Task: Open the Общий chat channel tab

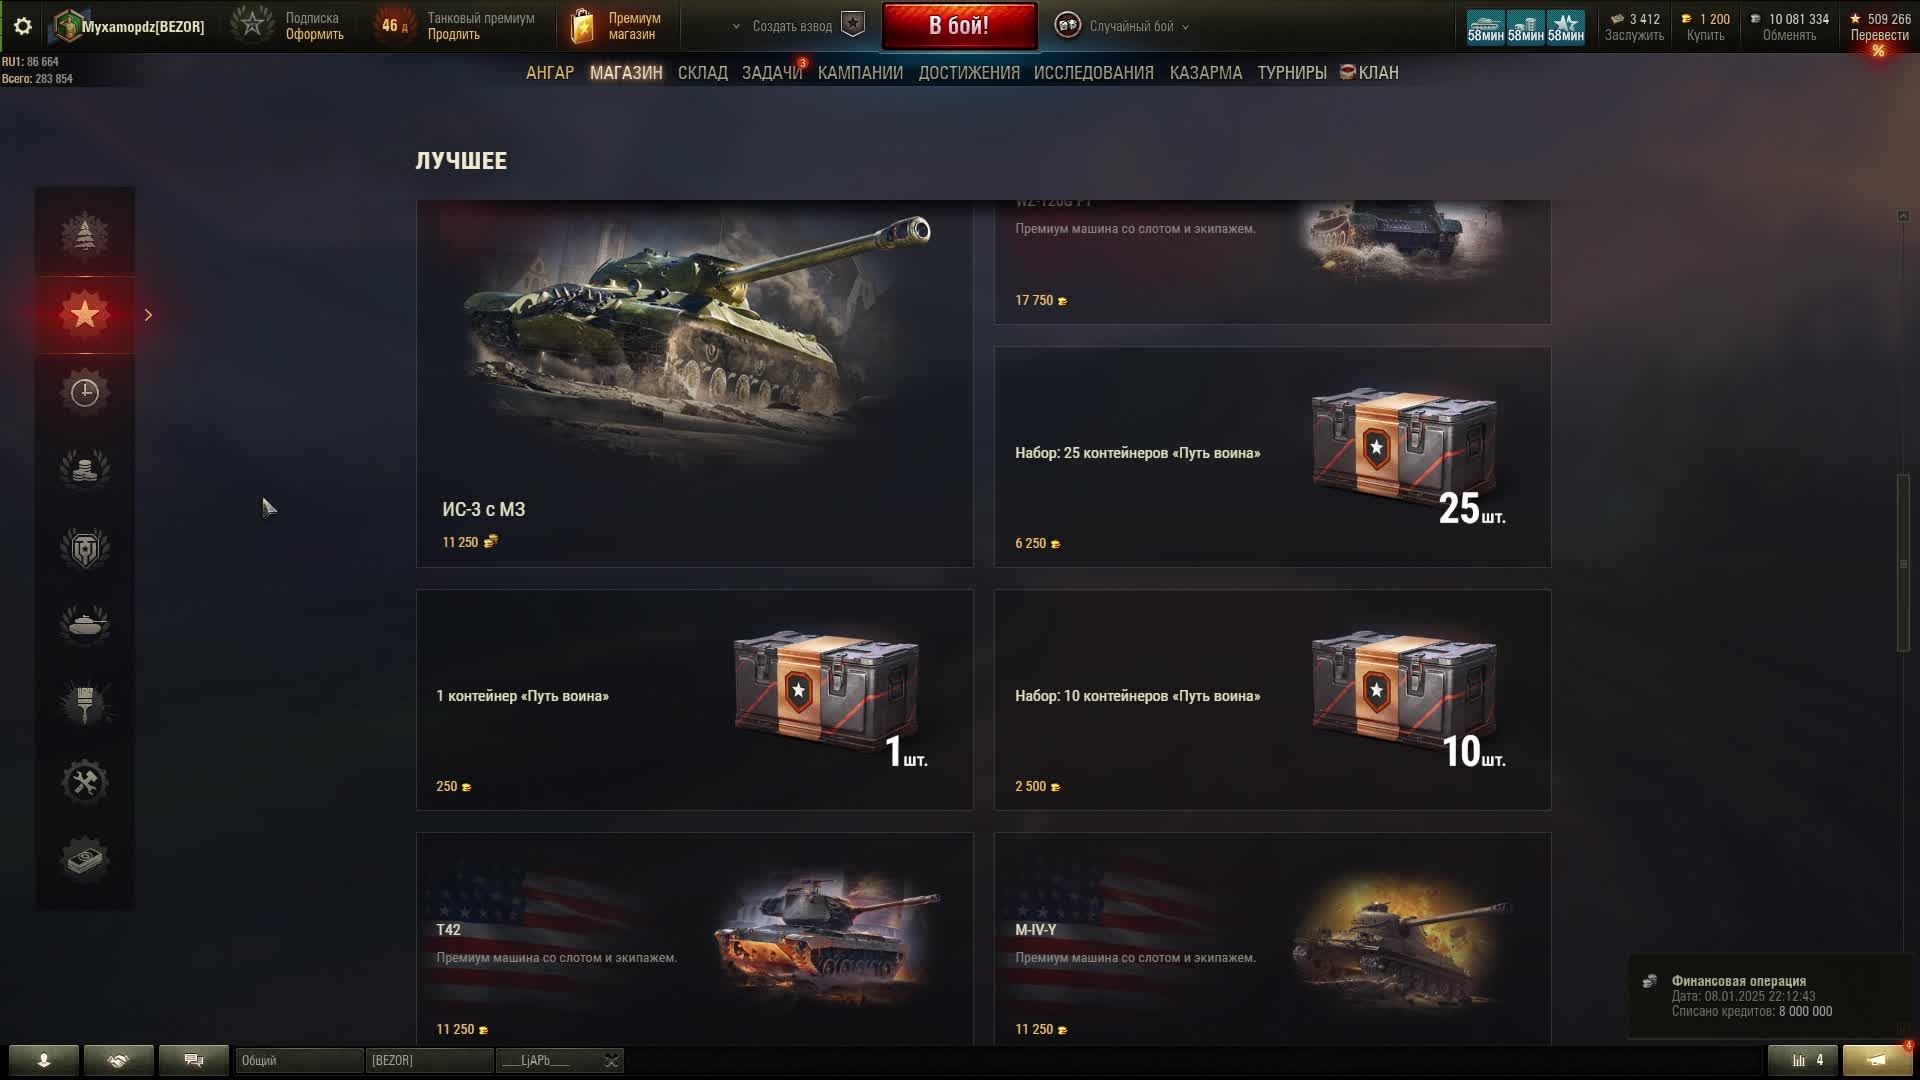Action: (299, 1060)
